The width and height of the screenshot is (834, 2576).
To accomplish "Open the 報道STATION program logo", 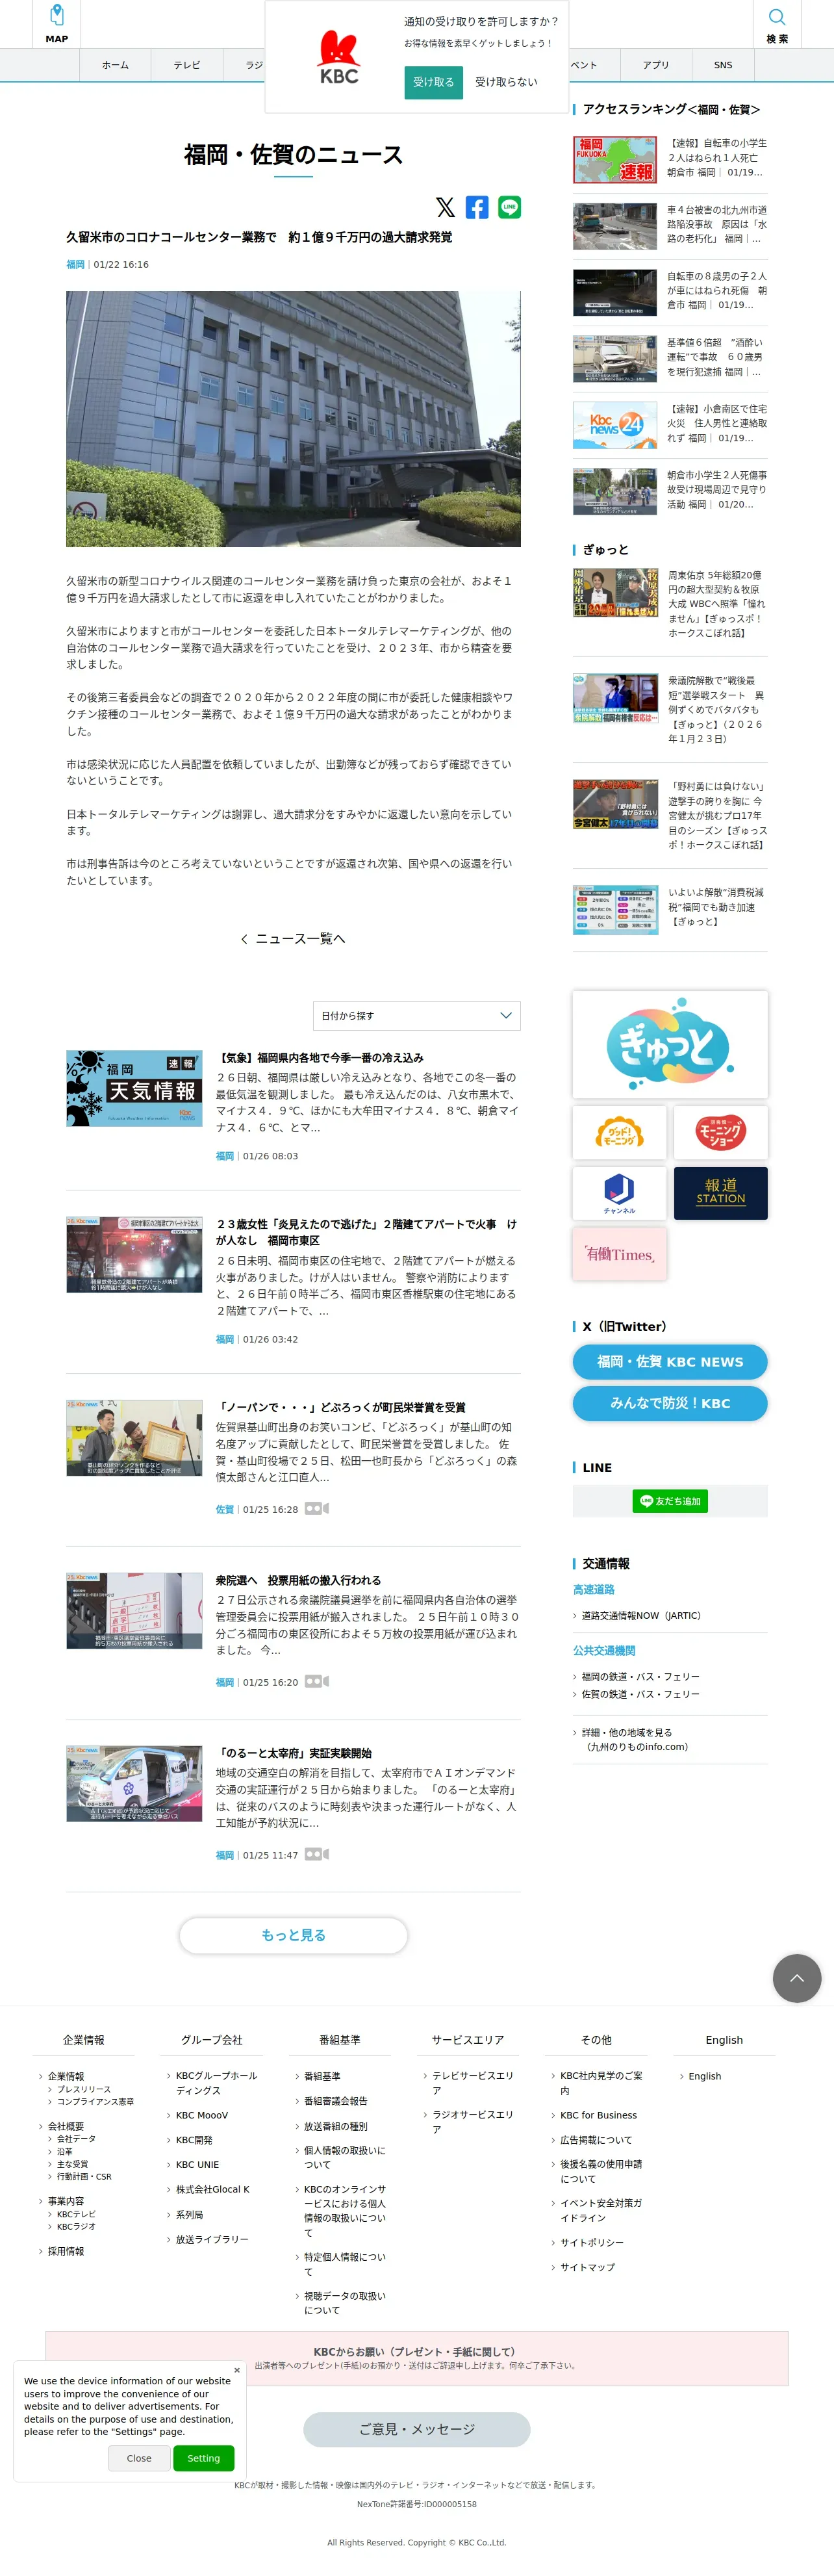I will click(721, 1193).
